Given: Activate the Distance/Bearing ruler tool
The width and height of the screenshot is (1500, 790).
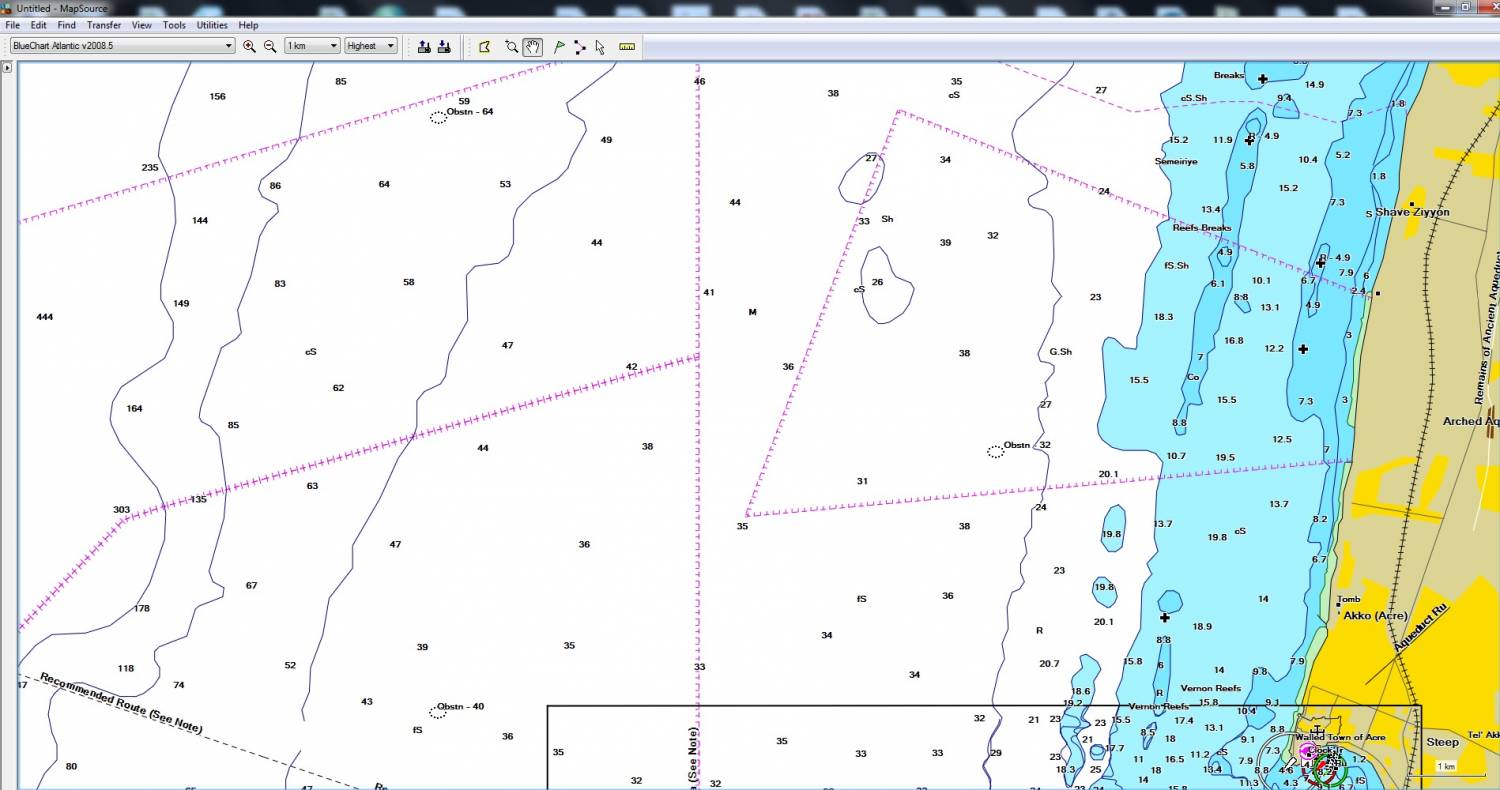Looking at the screenshot, I should [627, 46].
